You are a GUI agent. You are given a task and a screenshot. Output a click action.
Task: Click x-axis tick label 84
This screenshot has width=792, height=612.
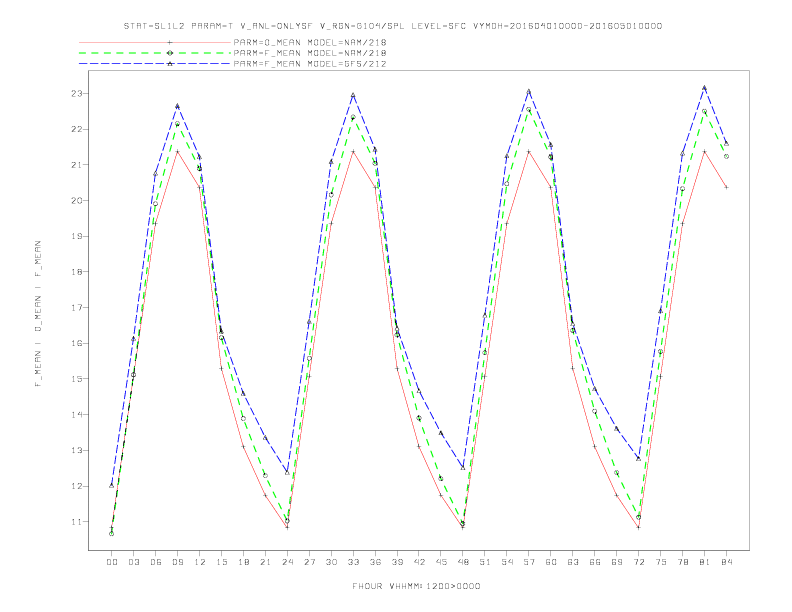pos(726,562)
